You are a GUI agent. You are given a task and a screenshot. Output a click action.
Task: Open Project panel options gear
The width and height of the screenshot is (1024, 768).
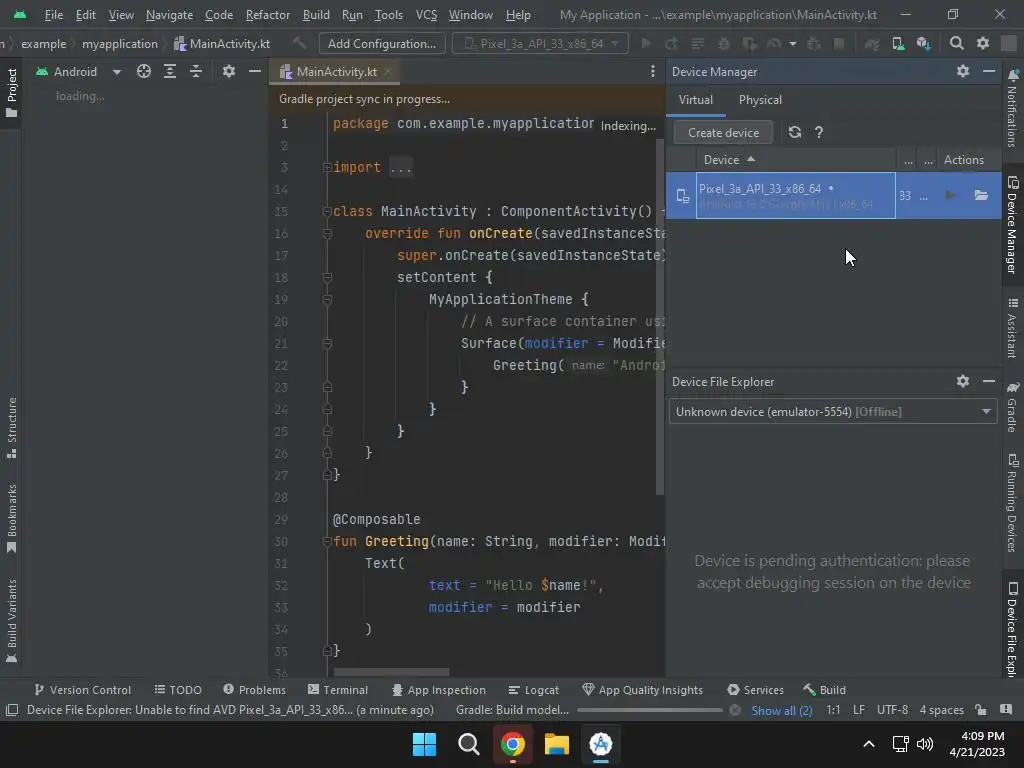(229, 72)
